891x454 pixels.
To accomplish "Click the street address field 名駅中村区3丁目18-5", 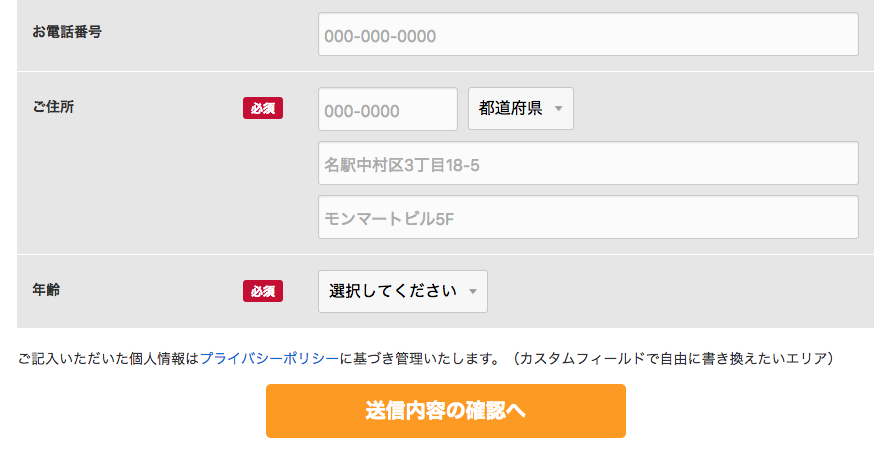I will [588, 163].
